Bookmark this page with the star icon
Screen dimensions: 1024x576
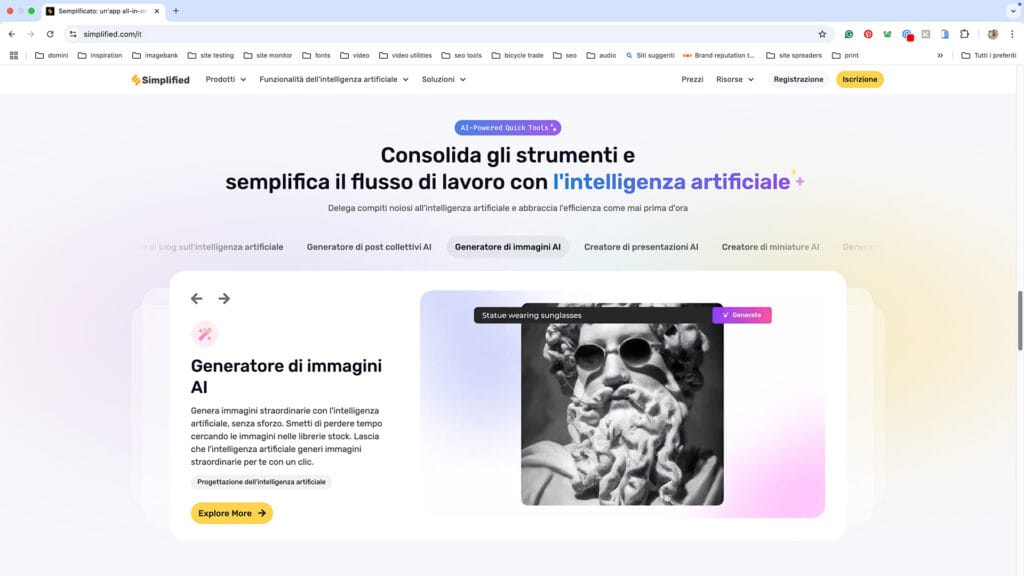(x=822, y=34)
